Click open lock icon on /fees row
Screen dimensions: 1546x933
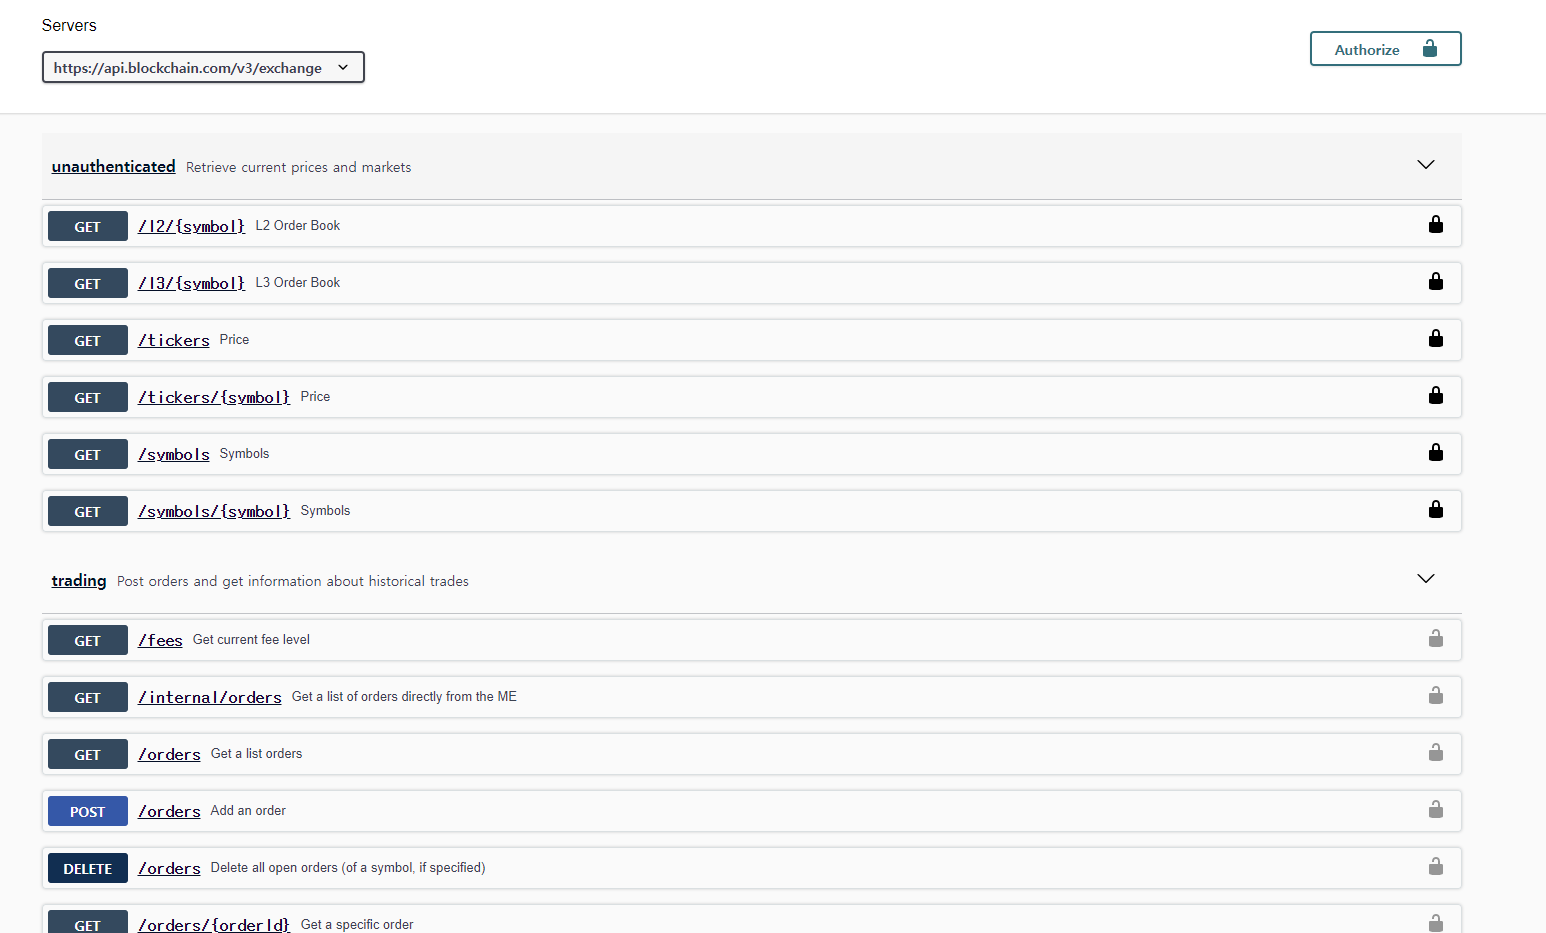tap(1436, 638)
